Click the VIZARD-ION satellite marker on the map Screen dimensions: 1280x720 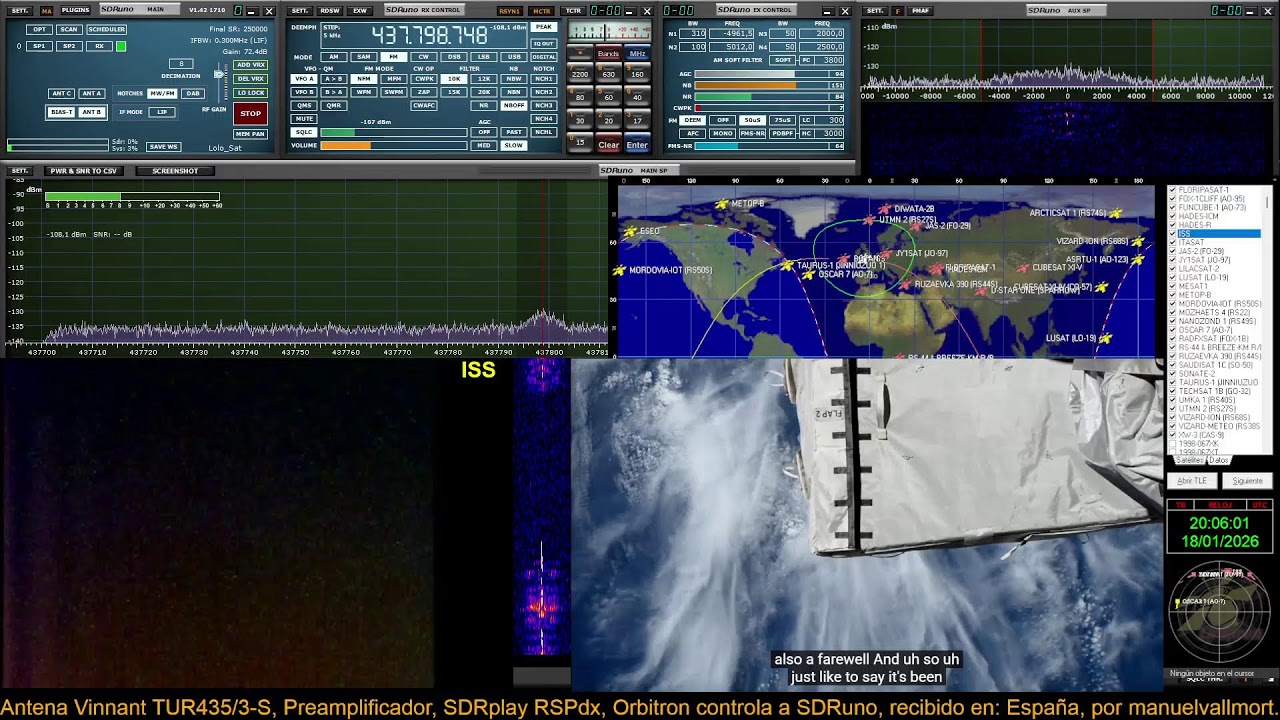tap(1137, 241)
